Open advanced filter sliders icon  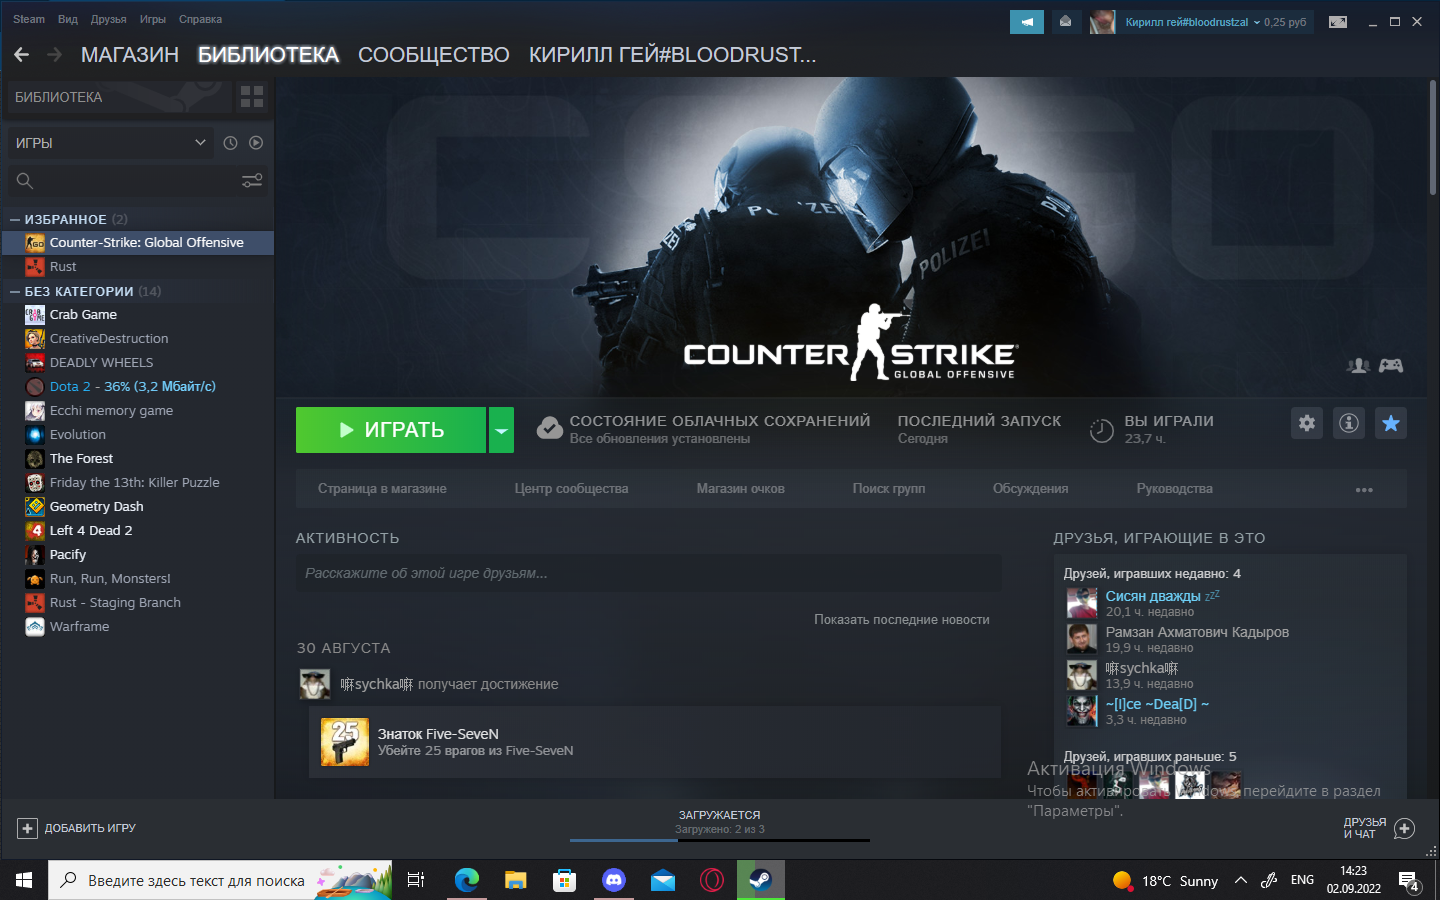coord(252,181)
